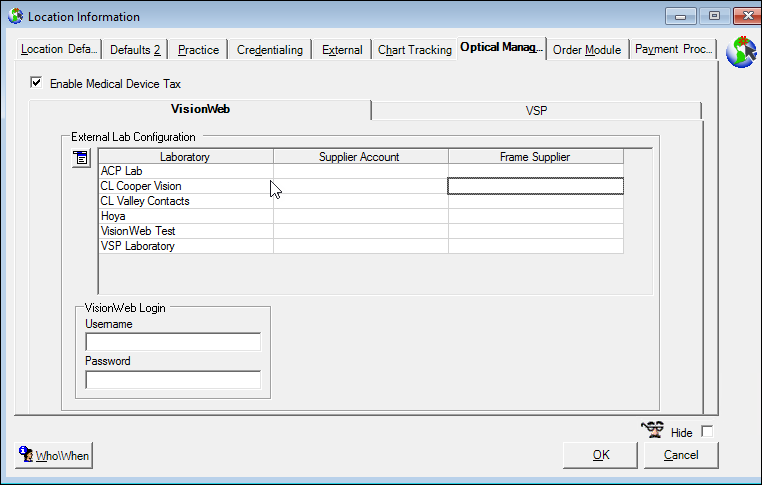
Task: Switch to Chart Tracking tab
Action: 415,50
